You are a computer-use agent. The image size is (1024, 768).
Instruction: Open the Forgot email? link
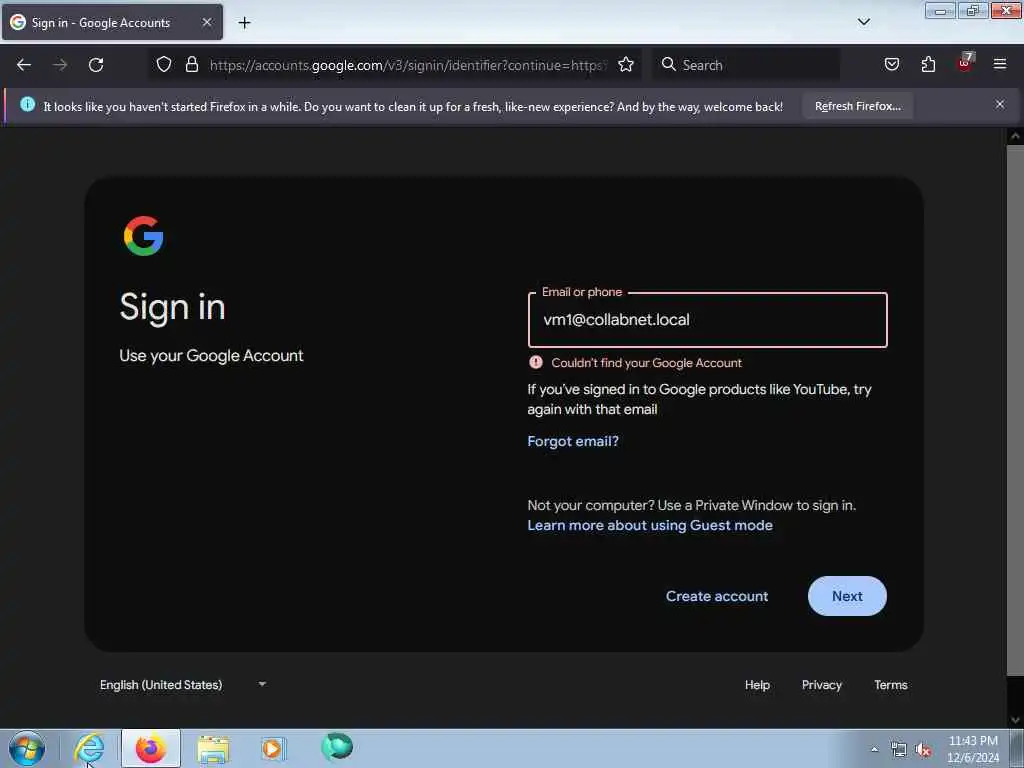coord(573,441)
